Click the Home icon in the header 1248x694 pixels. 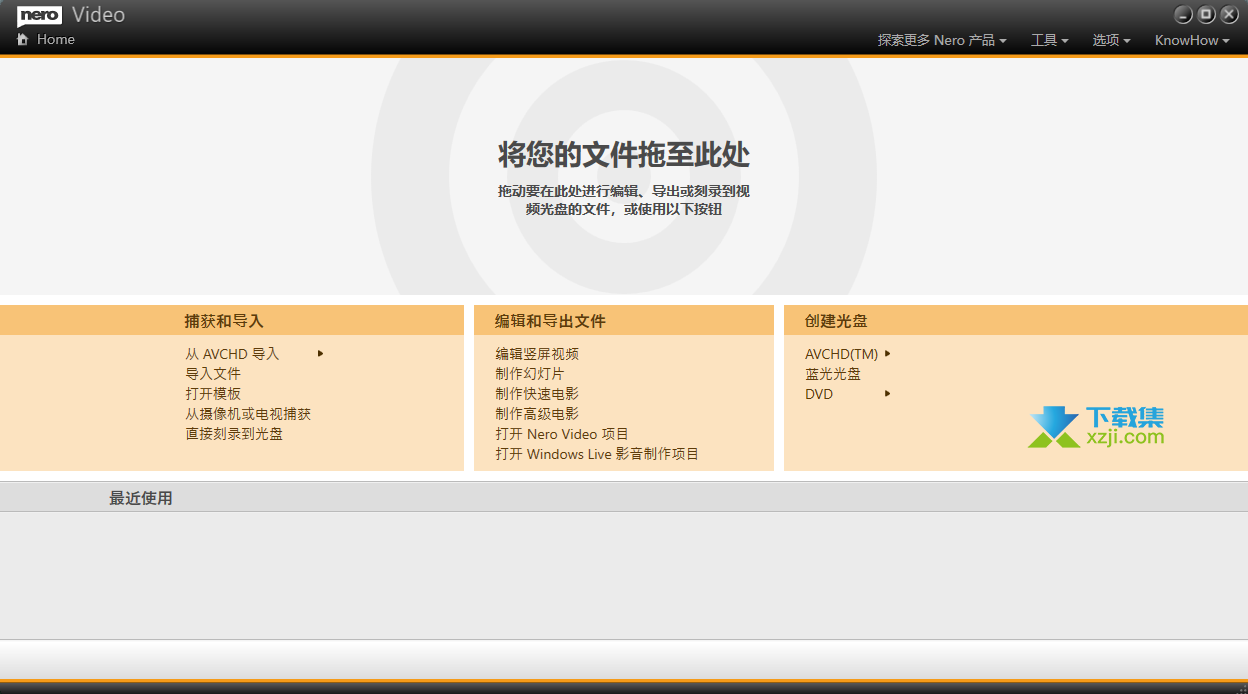[x=23, y=40]
